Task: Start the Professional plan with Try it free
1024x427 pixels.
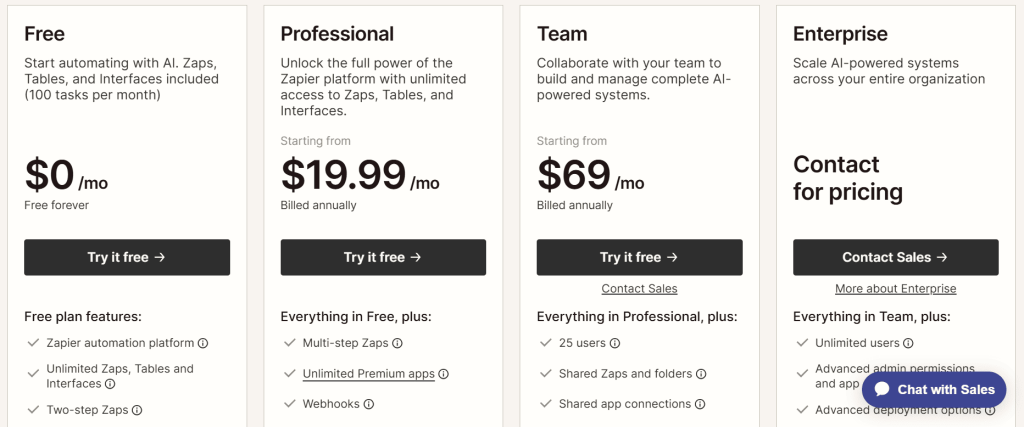Action: [x=383, y=257]
